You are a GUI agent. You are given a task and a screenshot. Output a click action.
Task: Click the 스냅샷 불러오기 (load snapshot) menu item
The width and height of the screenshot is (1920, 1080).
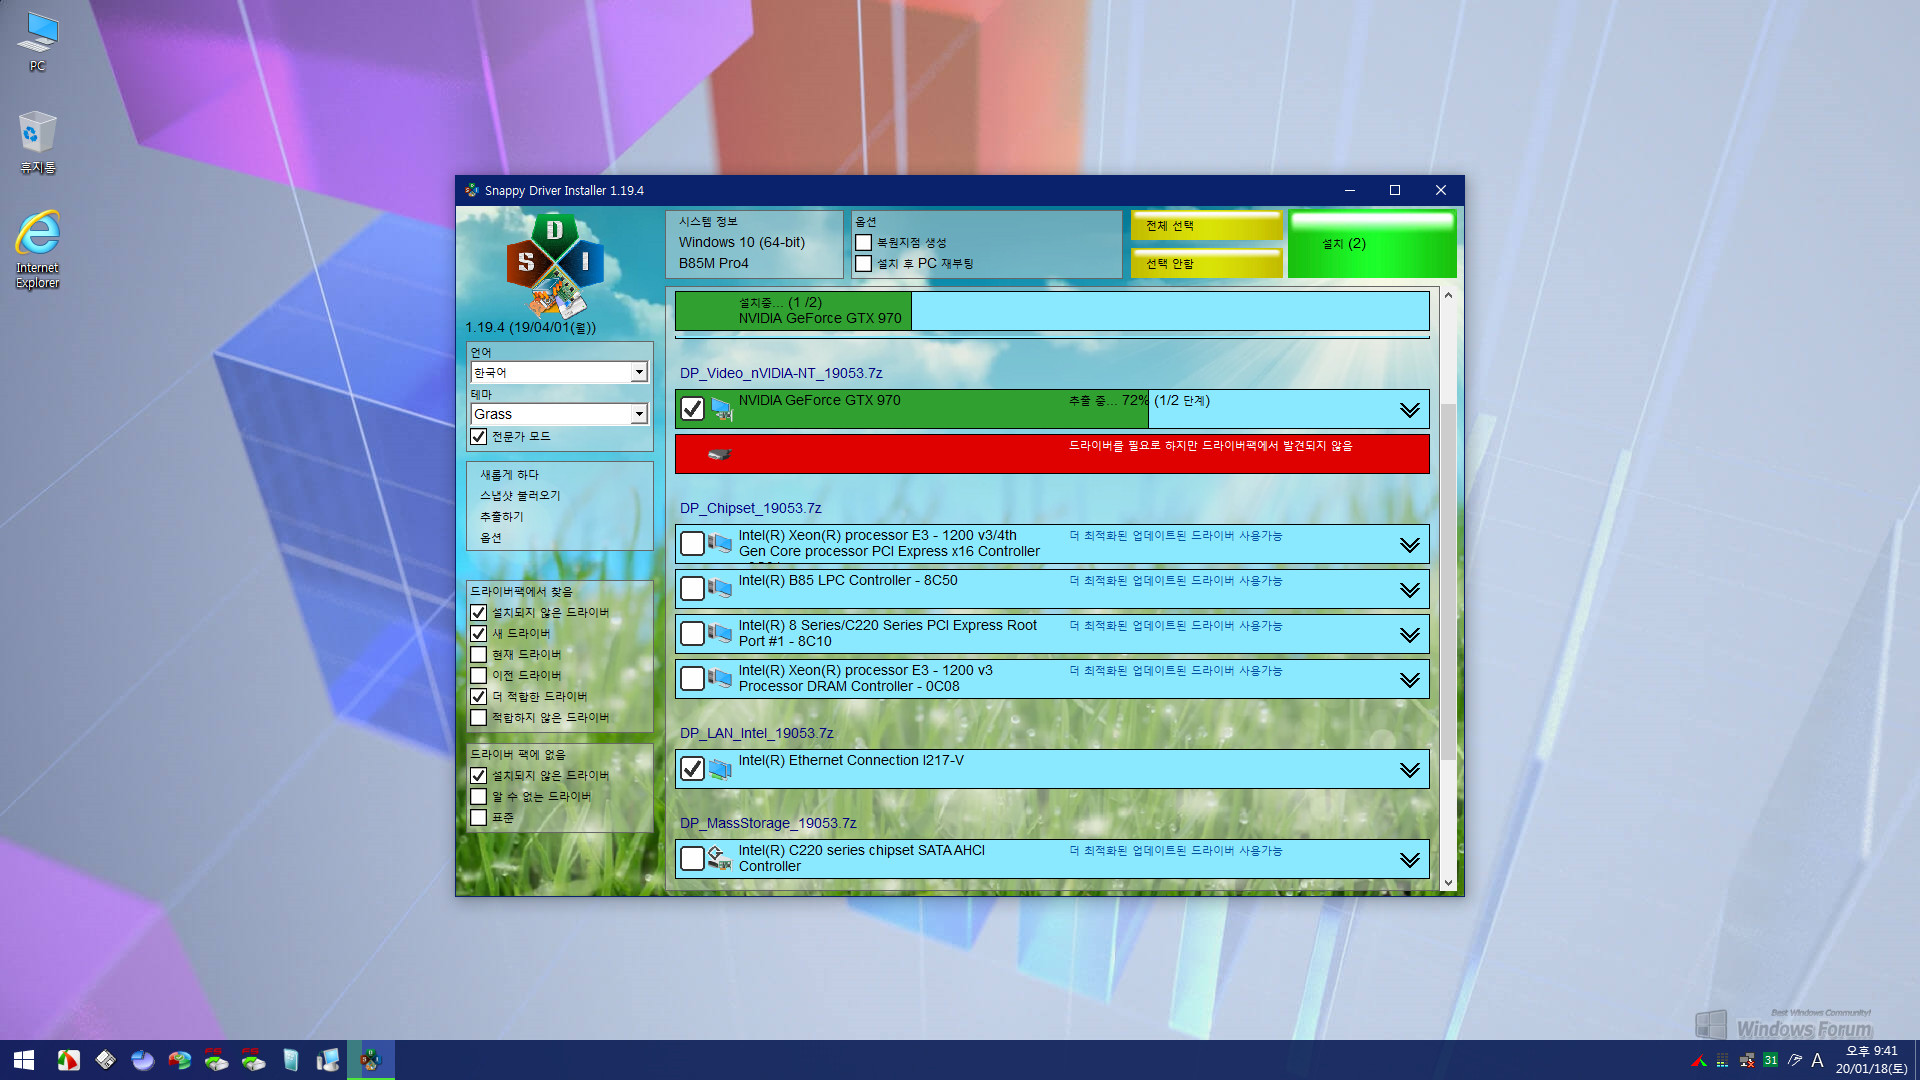520,496
